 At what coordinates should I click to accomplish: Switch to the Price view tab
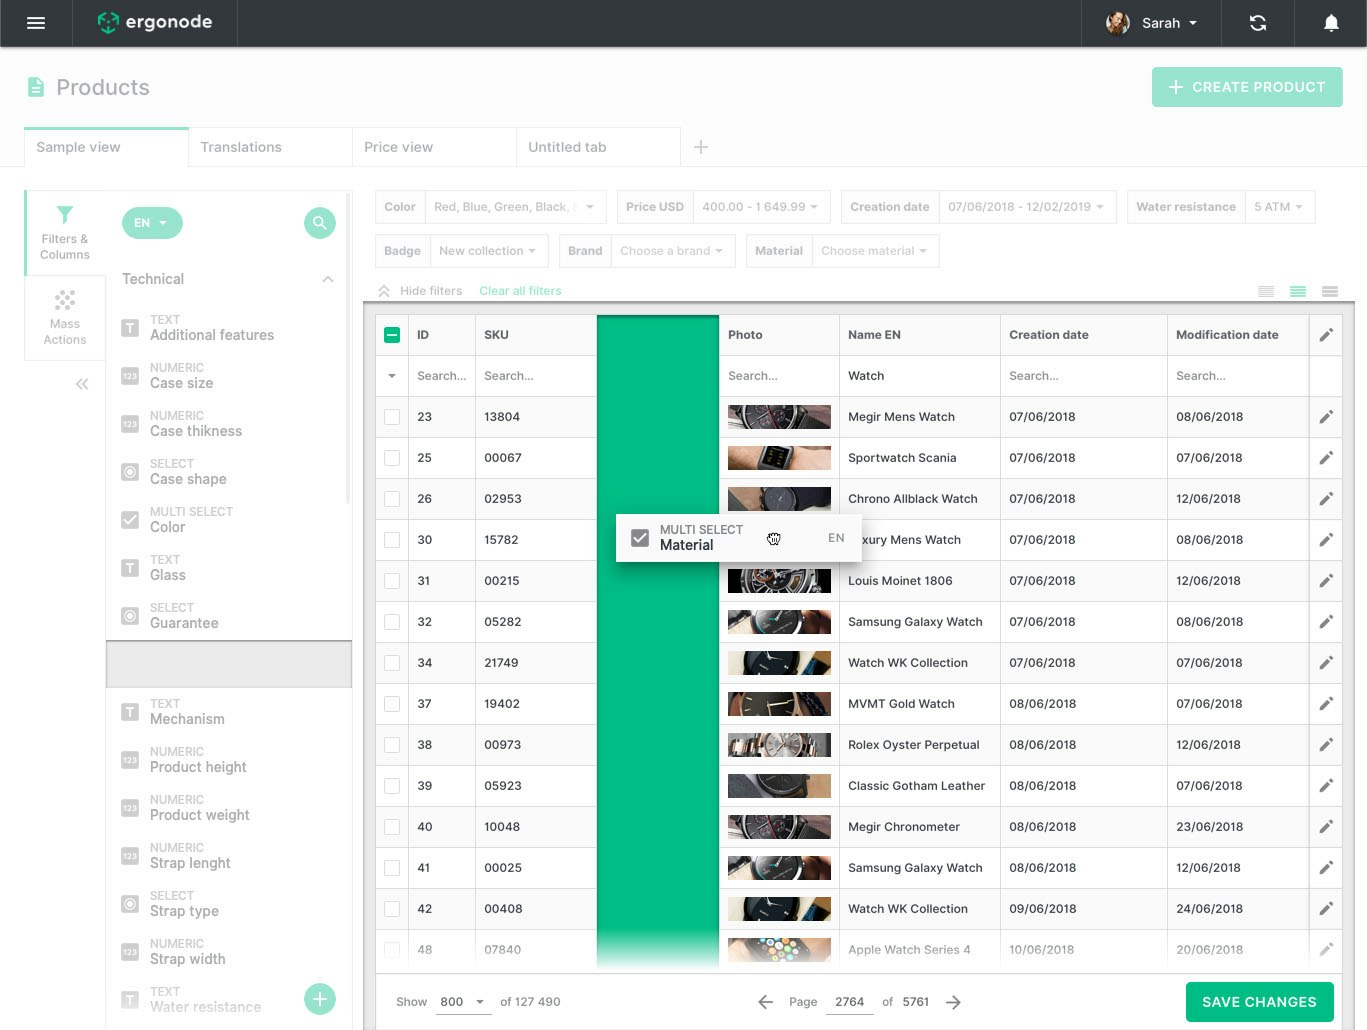[x=399, y=147]
